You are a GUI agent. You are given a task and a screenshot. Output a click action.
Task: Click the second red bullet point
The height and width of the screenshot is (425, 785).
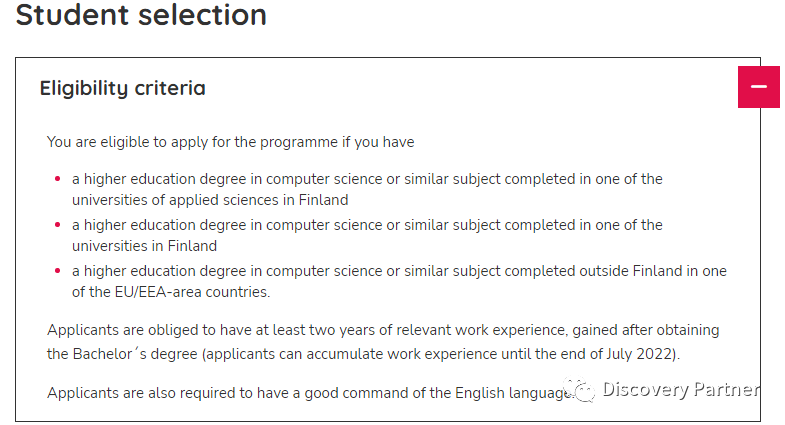tap(58, 225)
